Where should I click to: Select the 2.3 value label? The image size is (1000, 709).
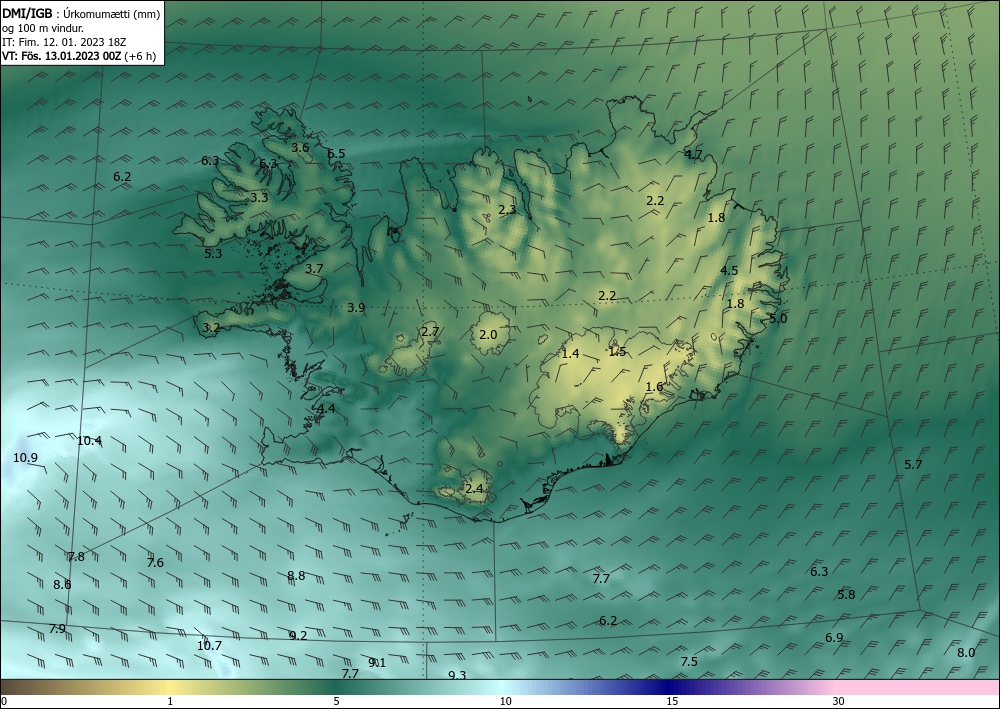click(508, 209)
